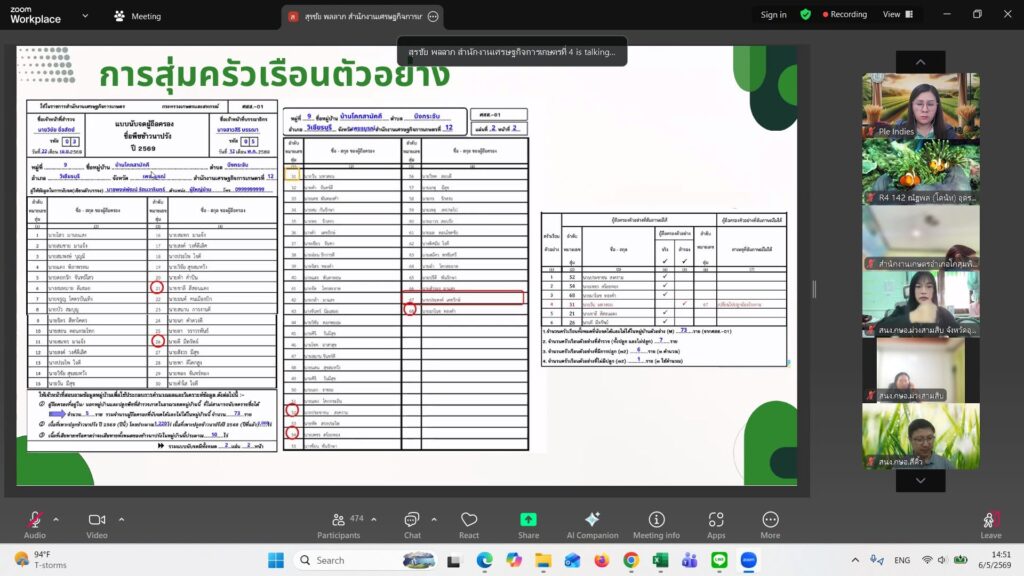The width and height of the screenshot is (1024, 576).
Task: Open the Participants panel
Action: coord(338,525)
